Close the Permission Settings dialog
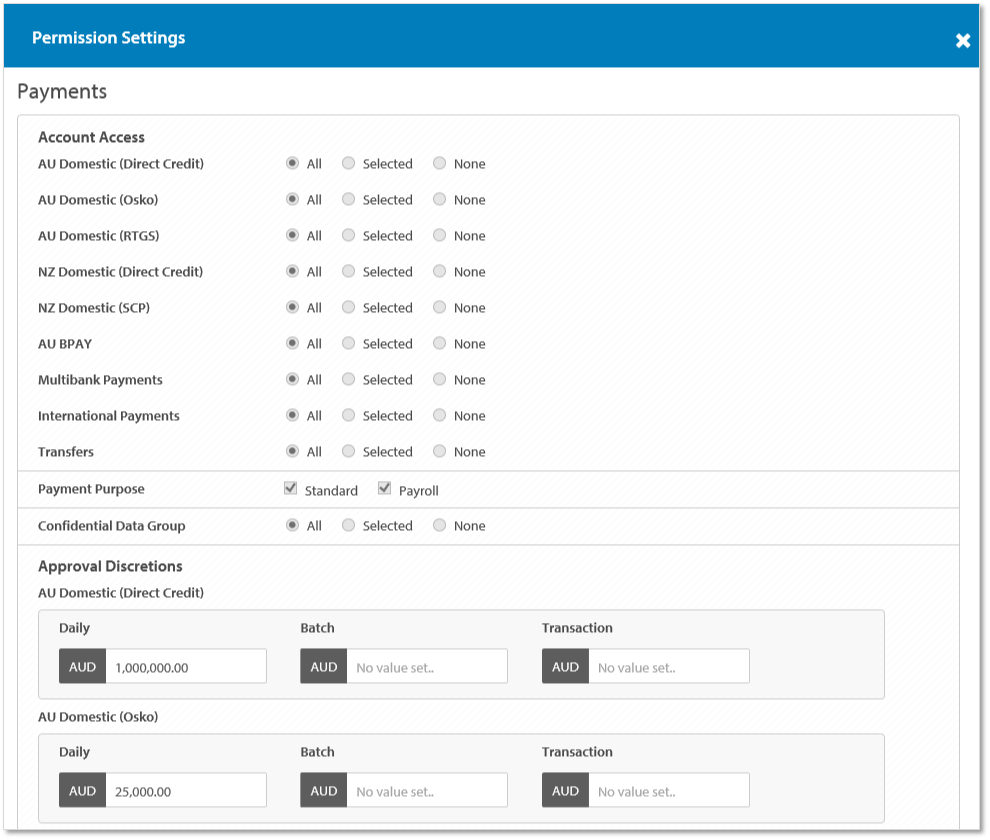990x840 pixels. tap(962, 41)
